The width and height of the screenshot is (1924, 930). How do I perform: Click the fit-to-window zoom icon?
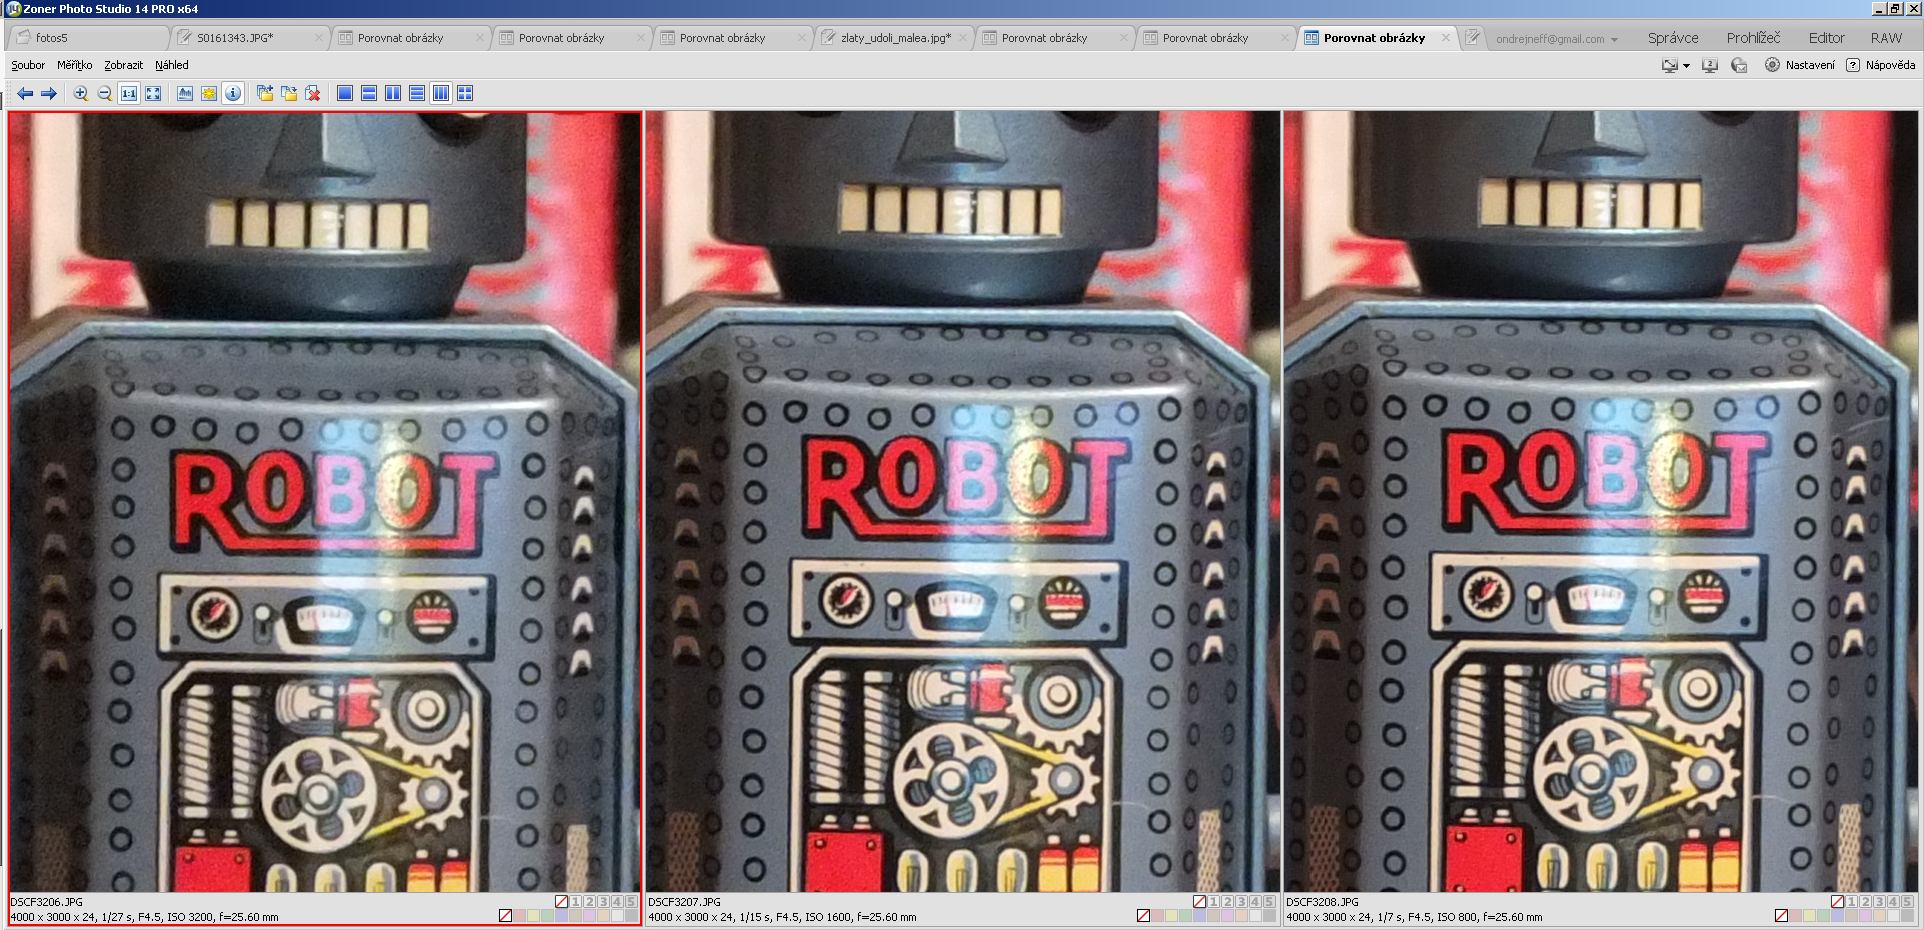(x=153, y=93)
